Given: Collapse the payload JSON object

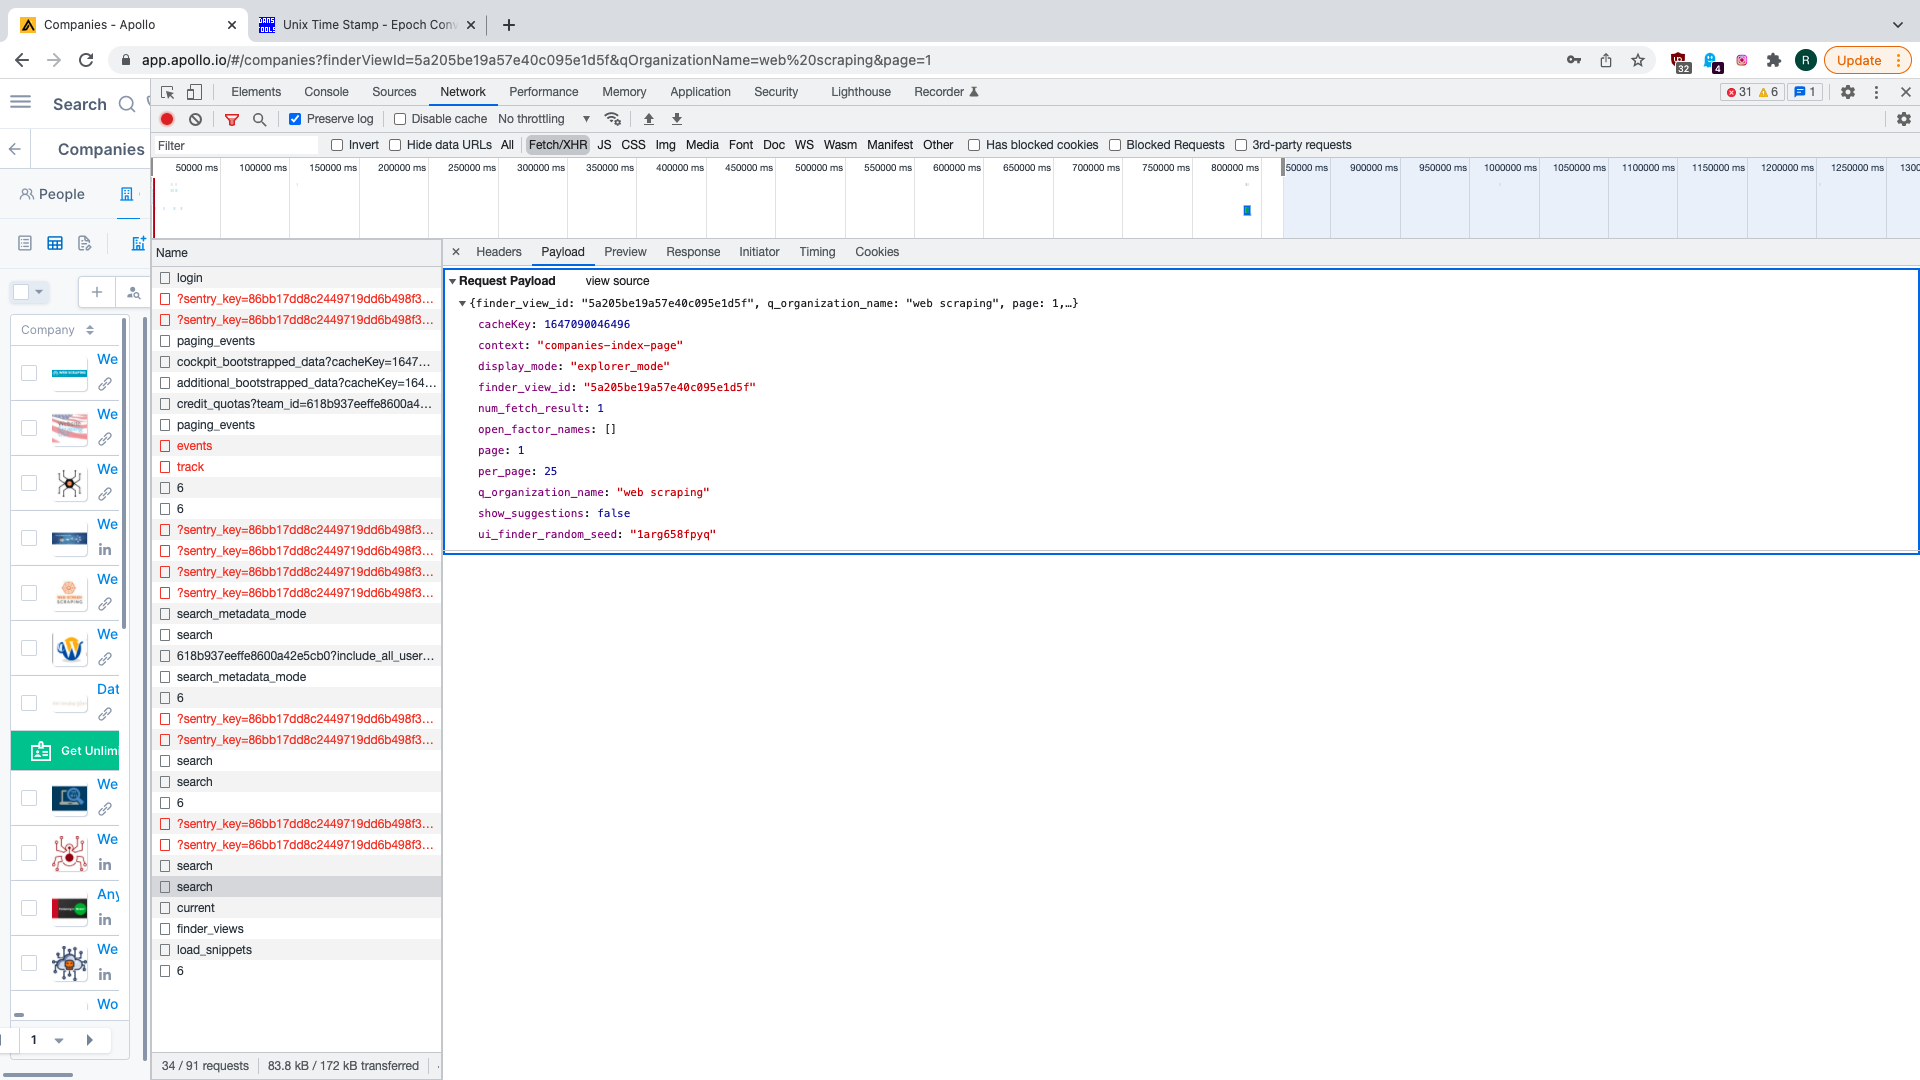Looking at the screenshot, I should click(x=462, y=303).
